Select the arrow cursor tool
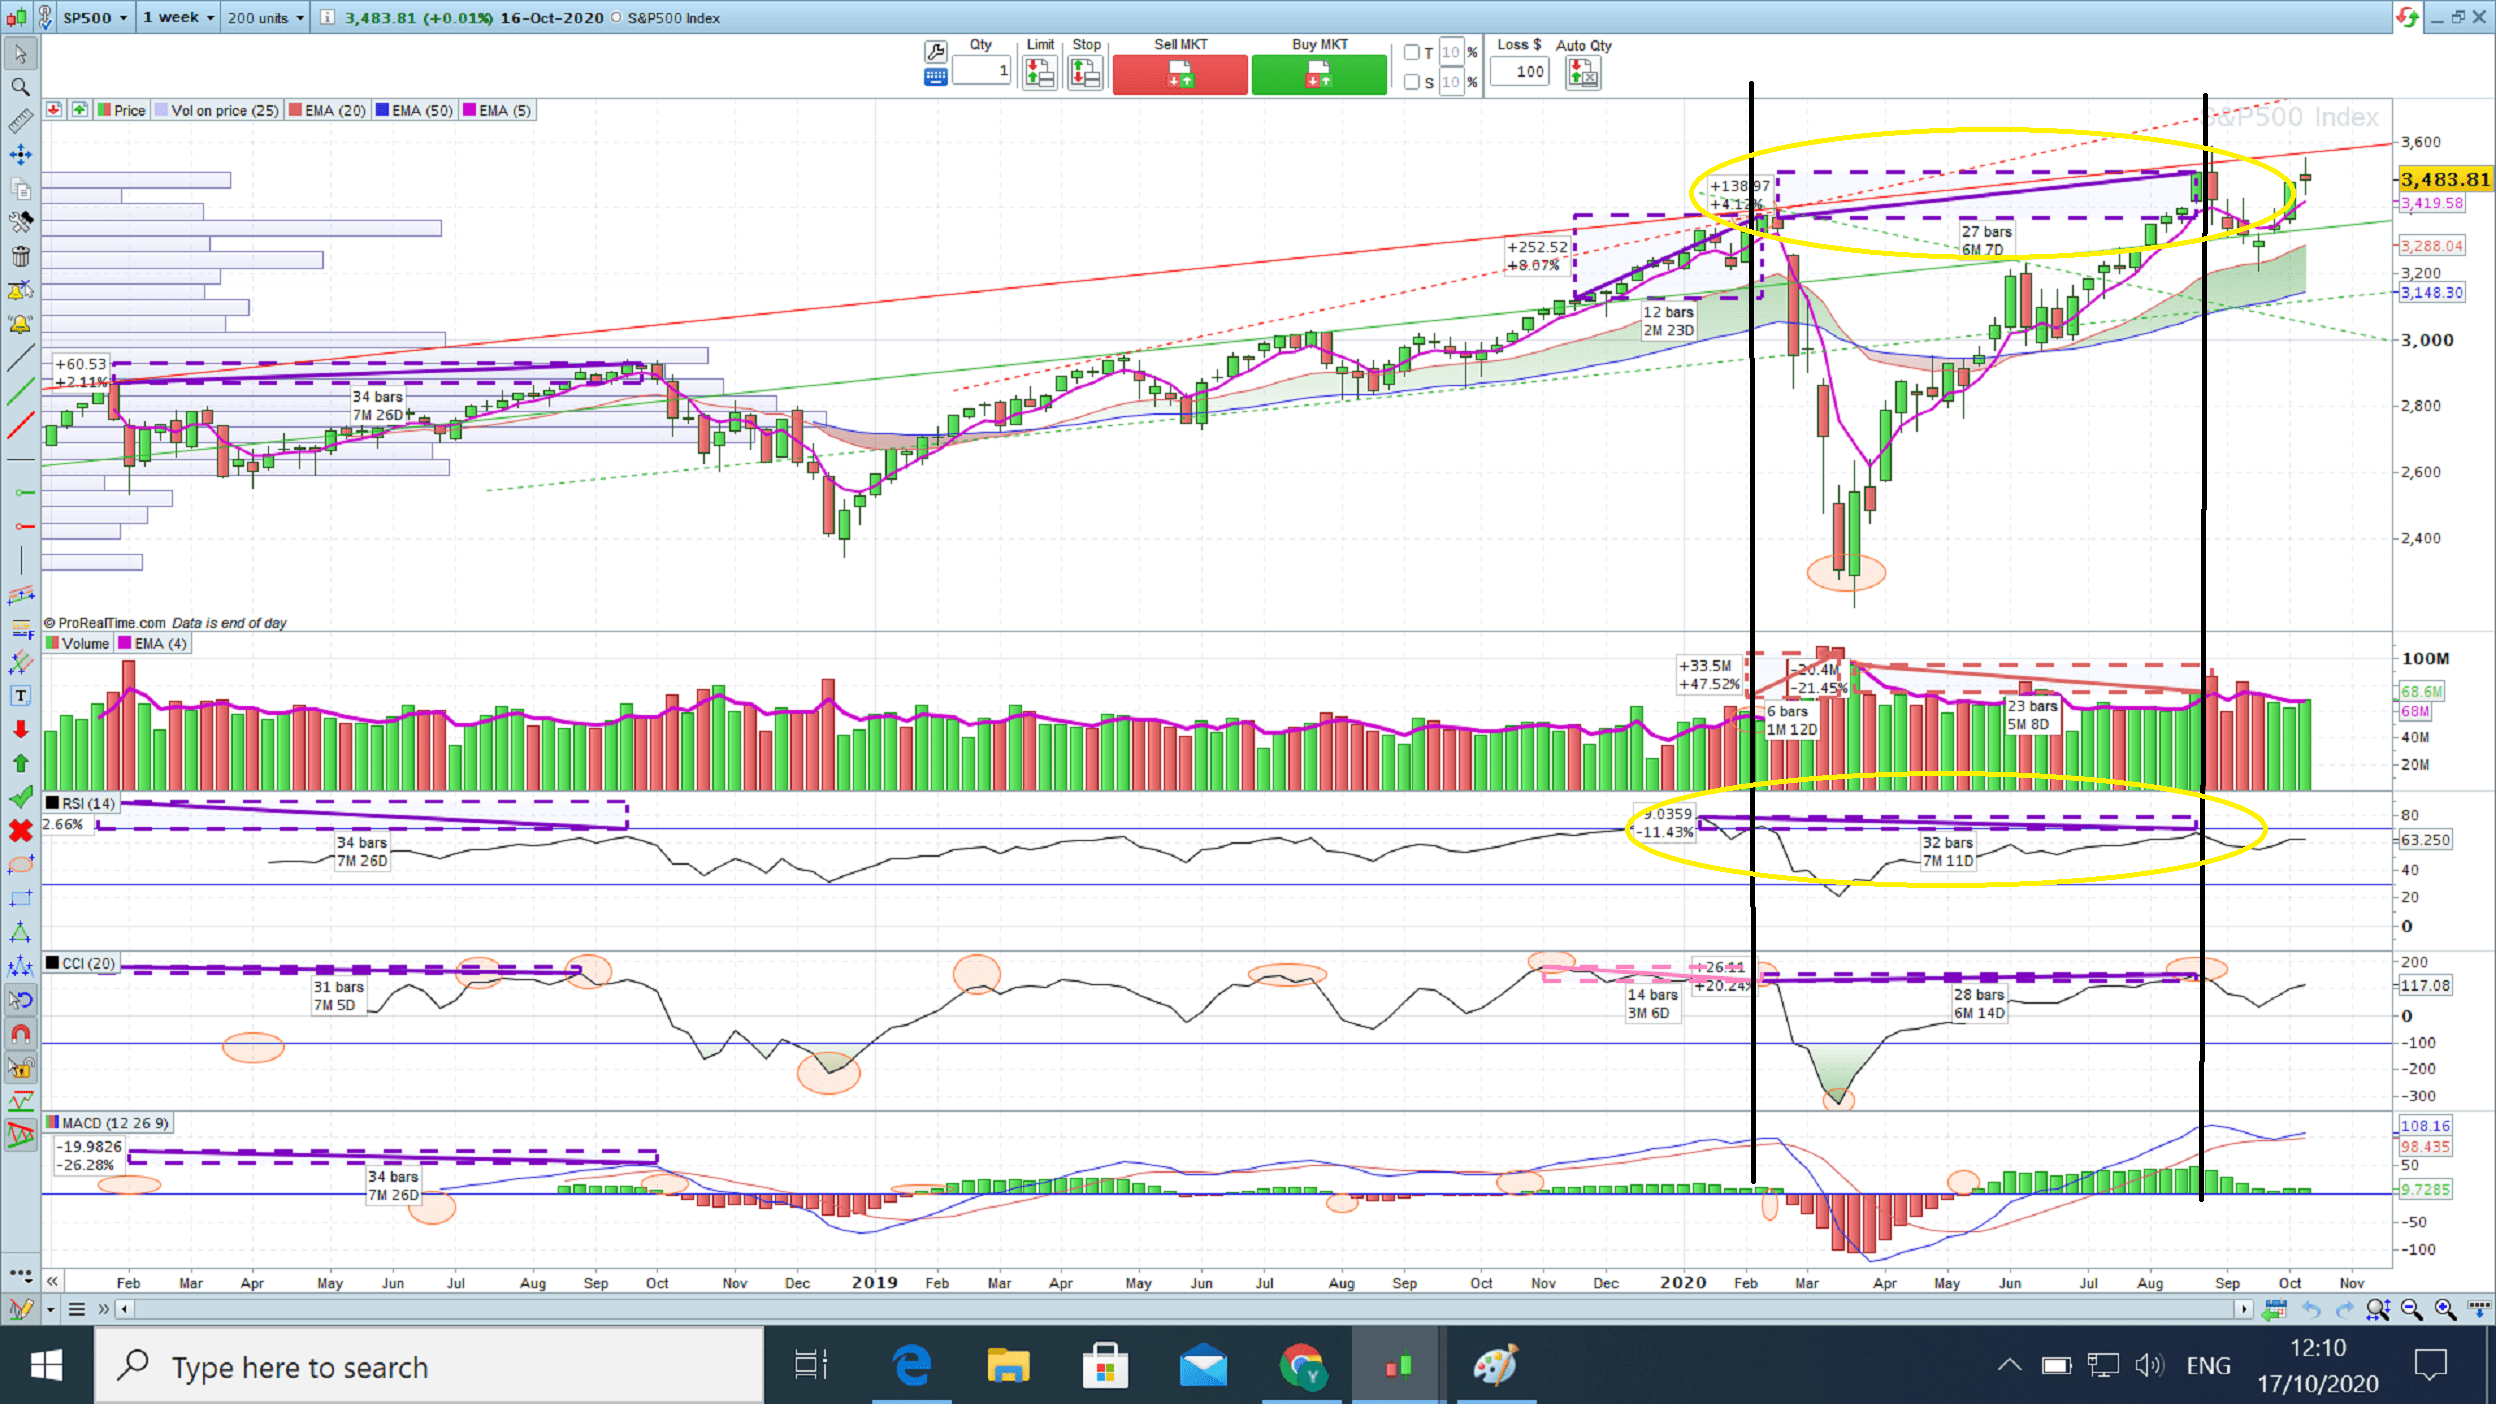 [20, 53]
